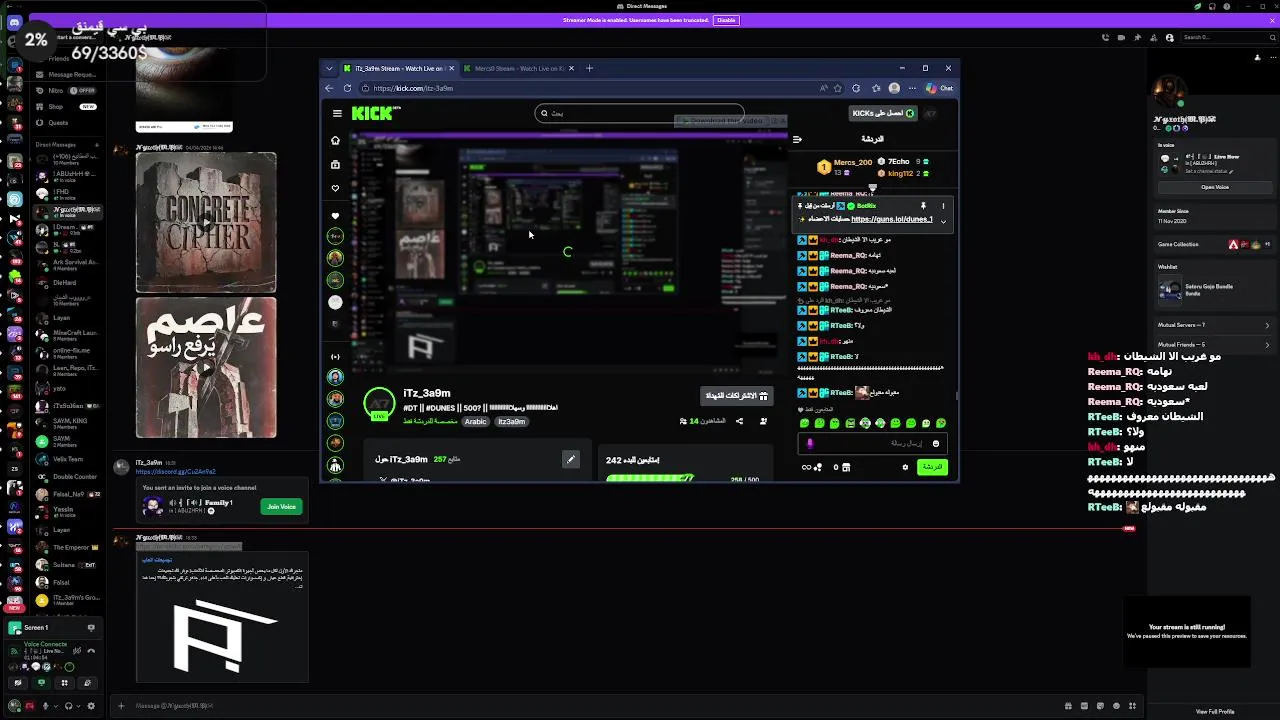
Task: Open The Emperor direct message
Action: click(67, 547)
